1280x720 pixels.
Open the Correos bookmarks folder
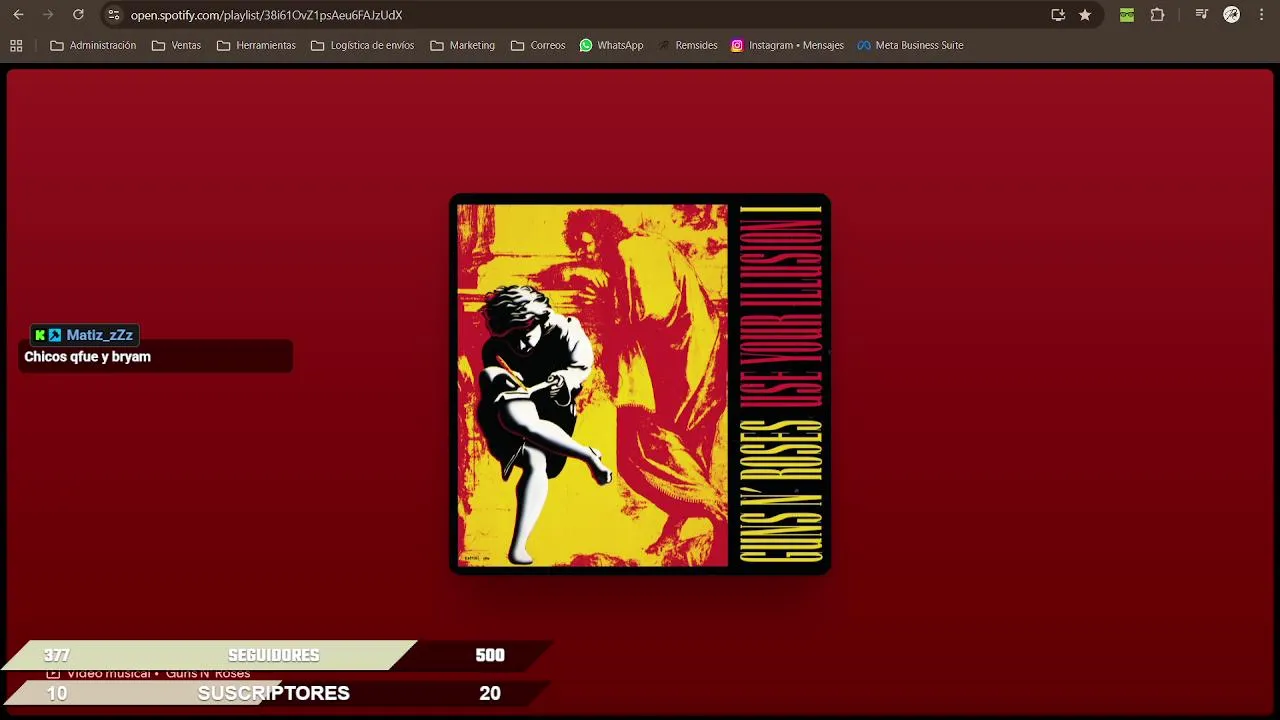point(538,45)
